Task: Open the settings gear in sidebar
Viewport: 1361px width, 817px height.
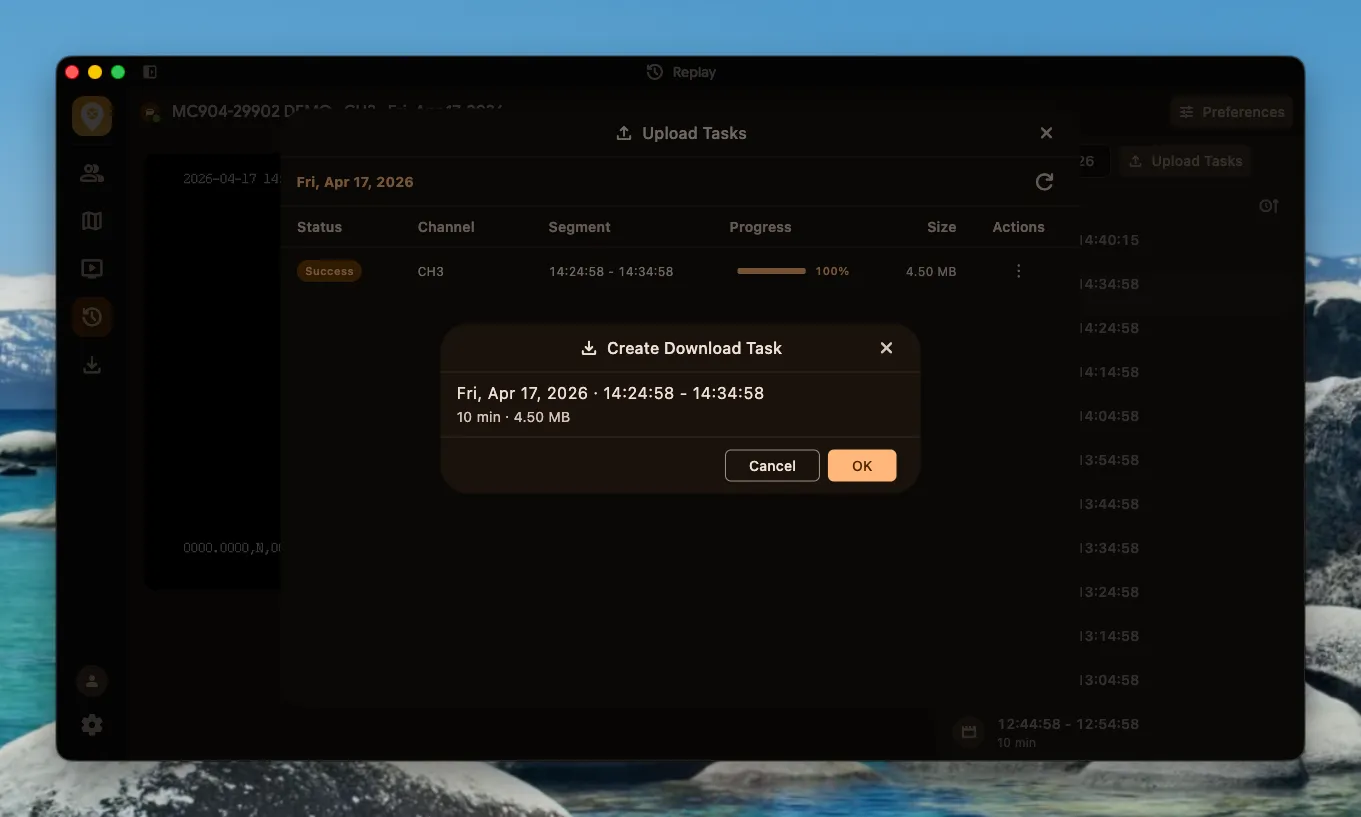Action: [x=92, y=725]
